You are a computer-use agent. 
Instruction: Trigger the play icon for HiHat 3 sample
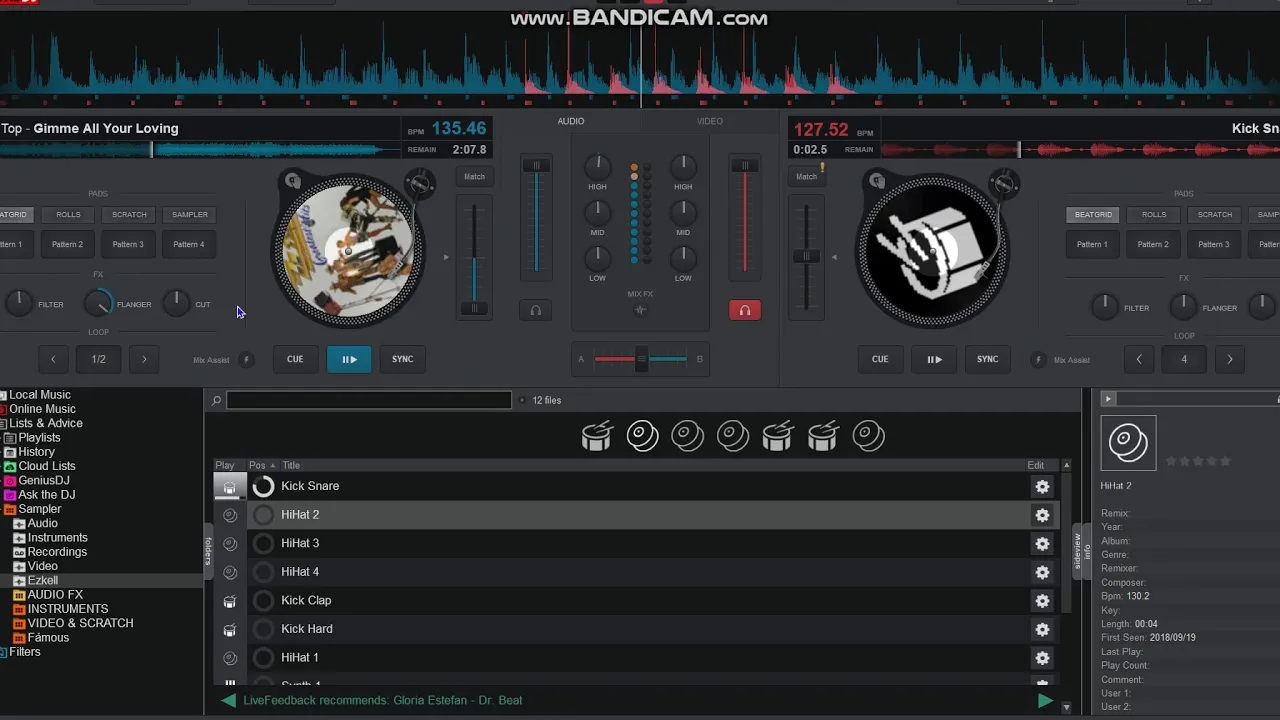(x=230, y=543)
